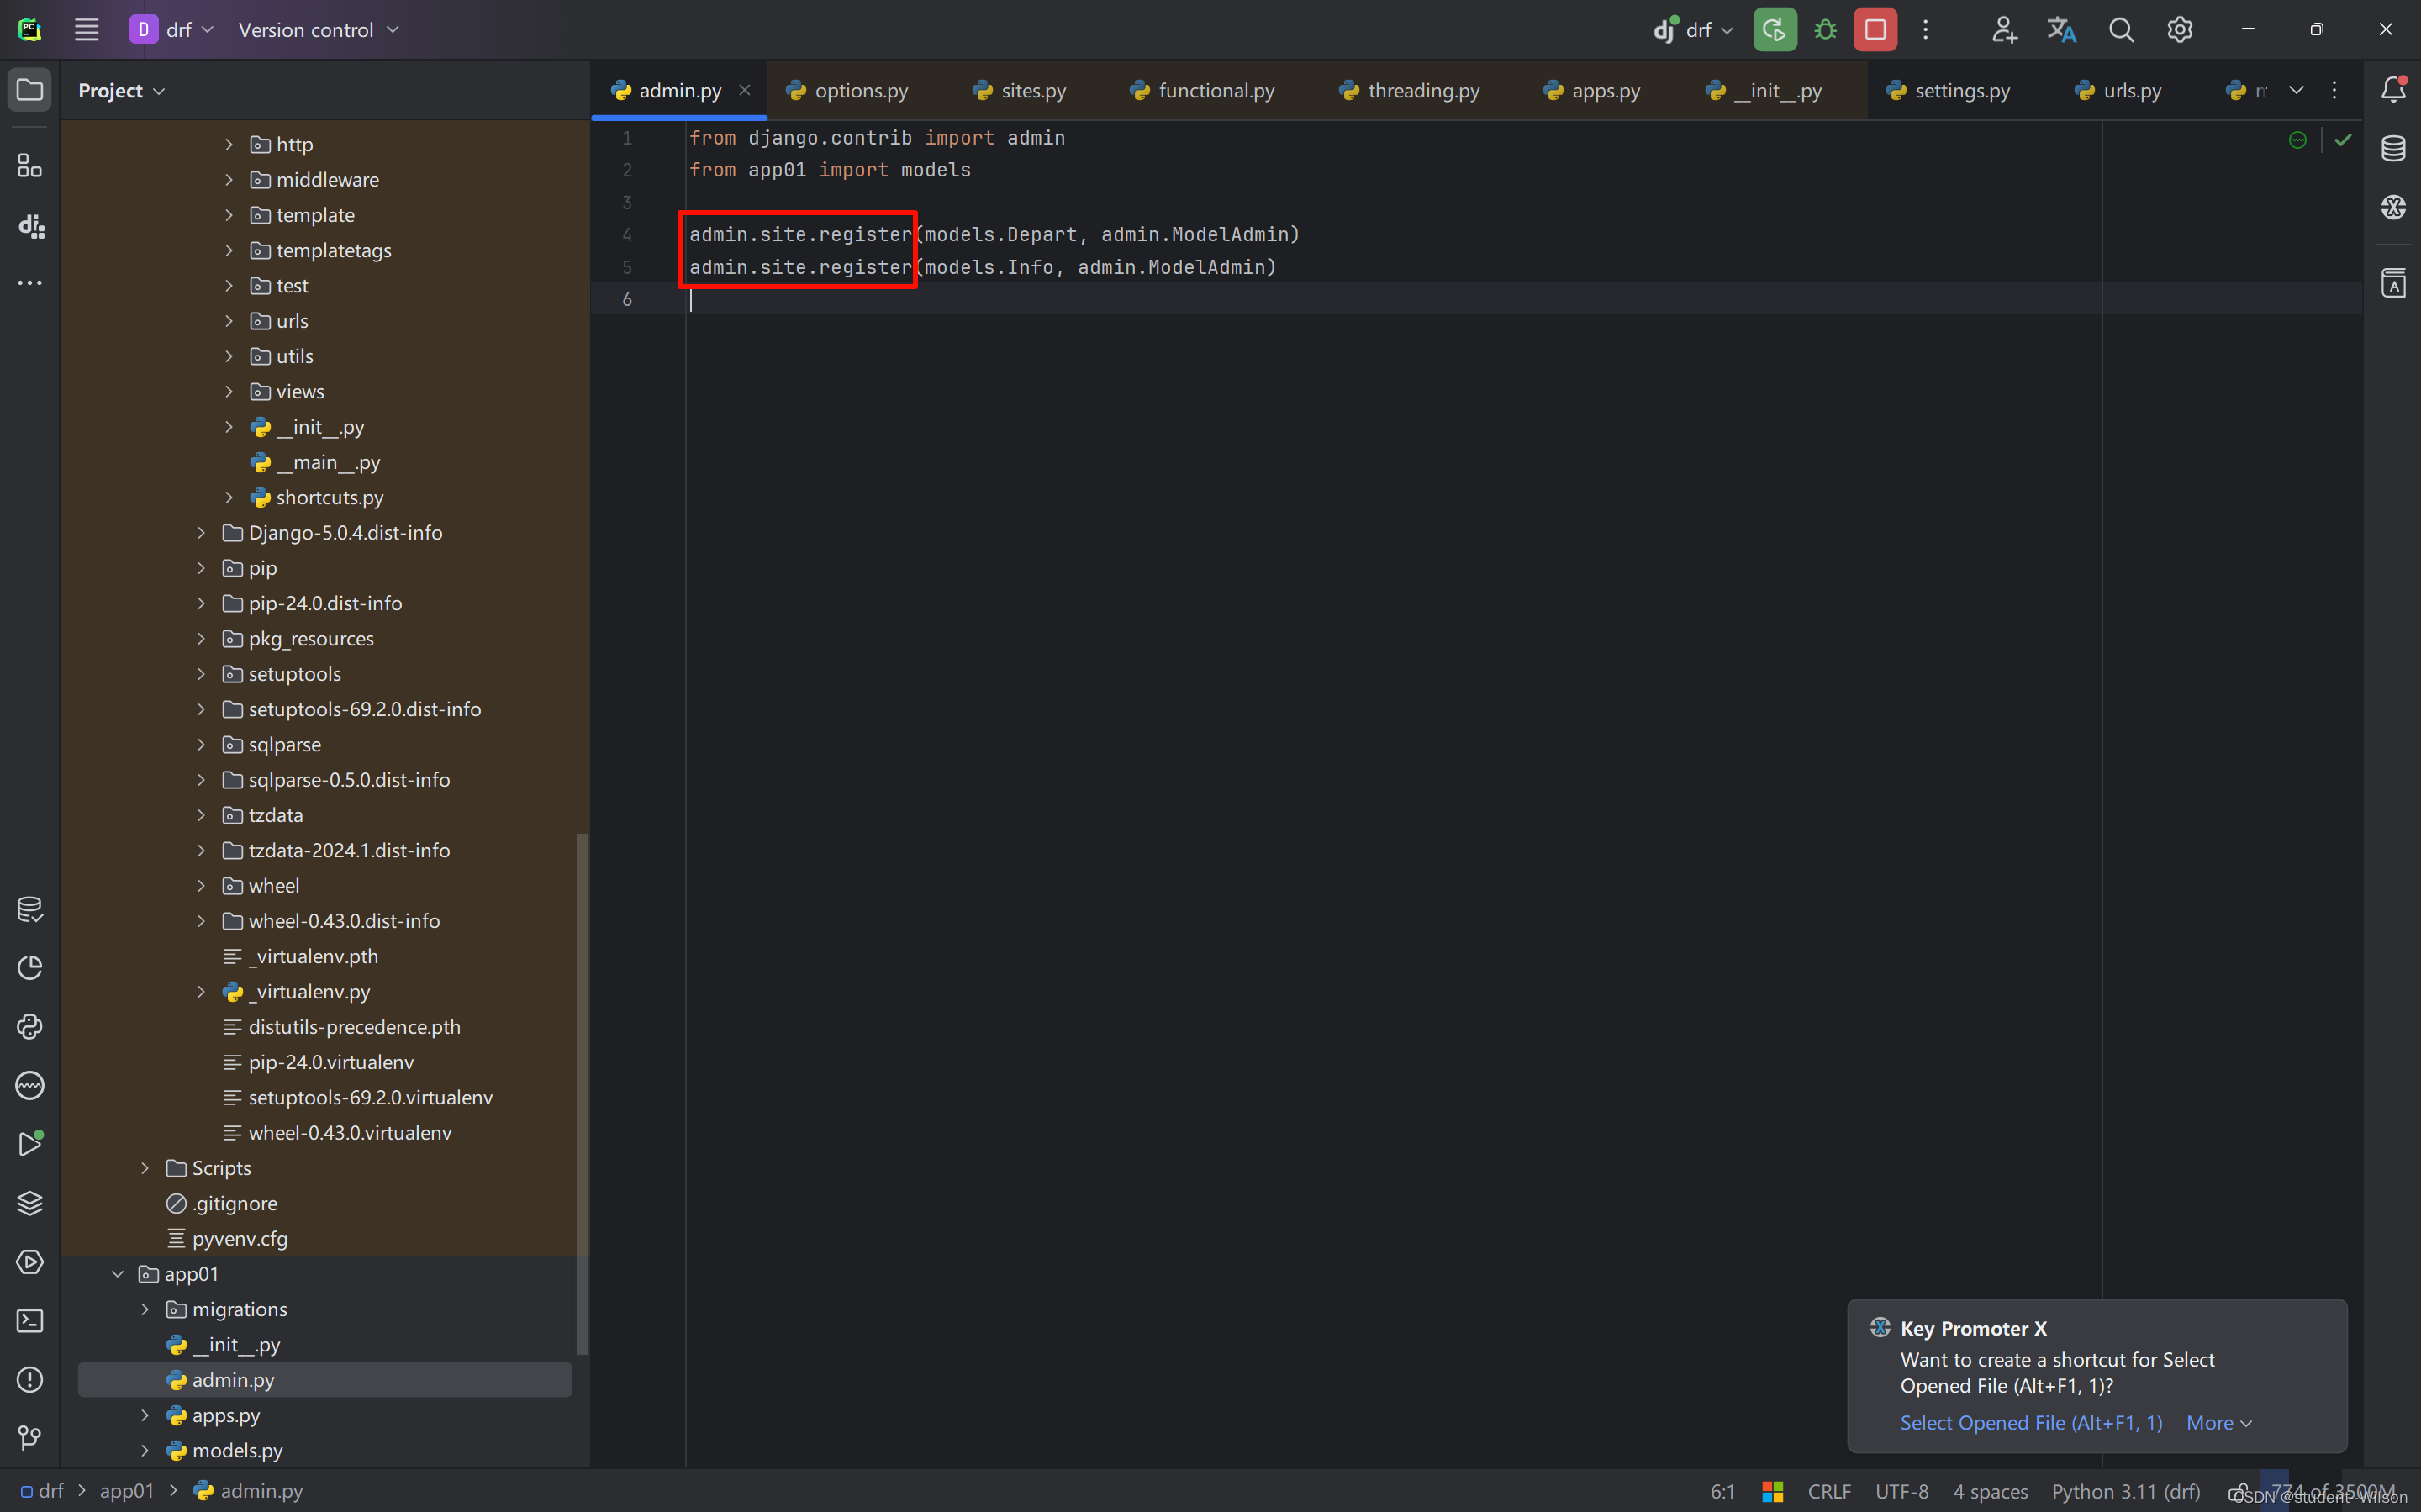The image size is (2421, 1512).
Task: Click the 6:1 caret position status
Action: 1722,1491
